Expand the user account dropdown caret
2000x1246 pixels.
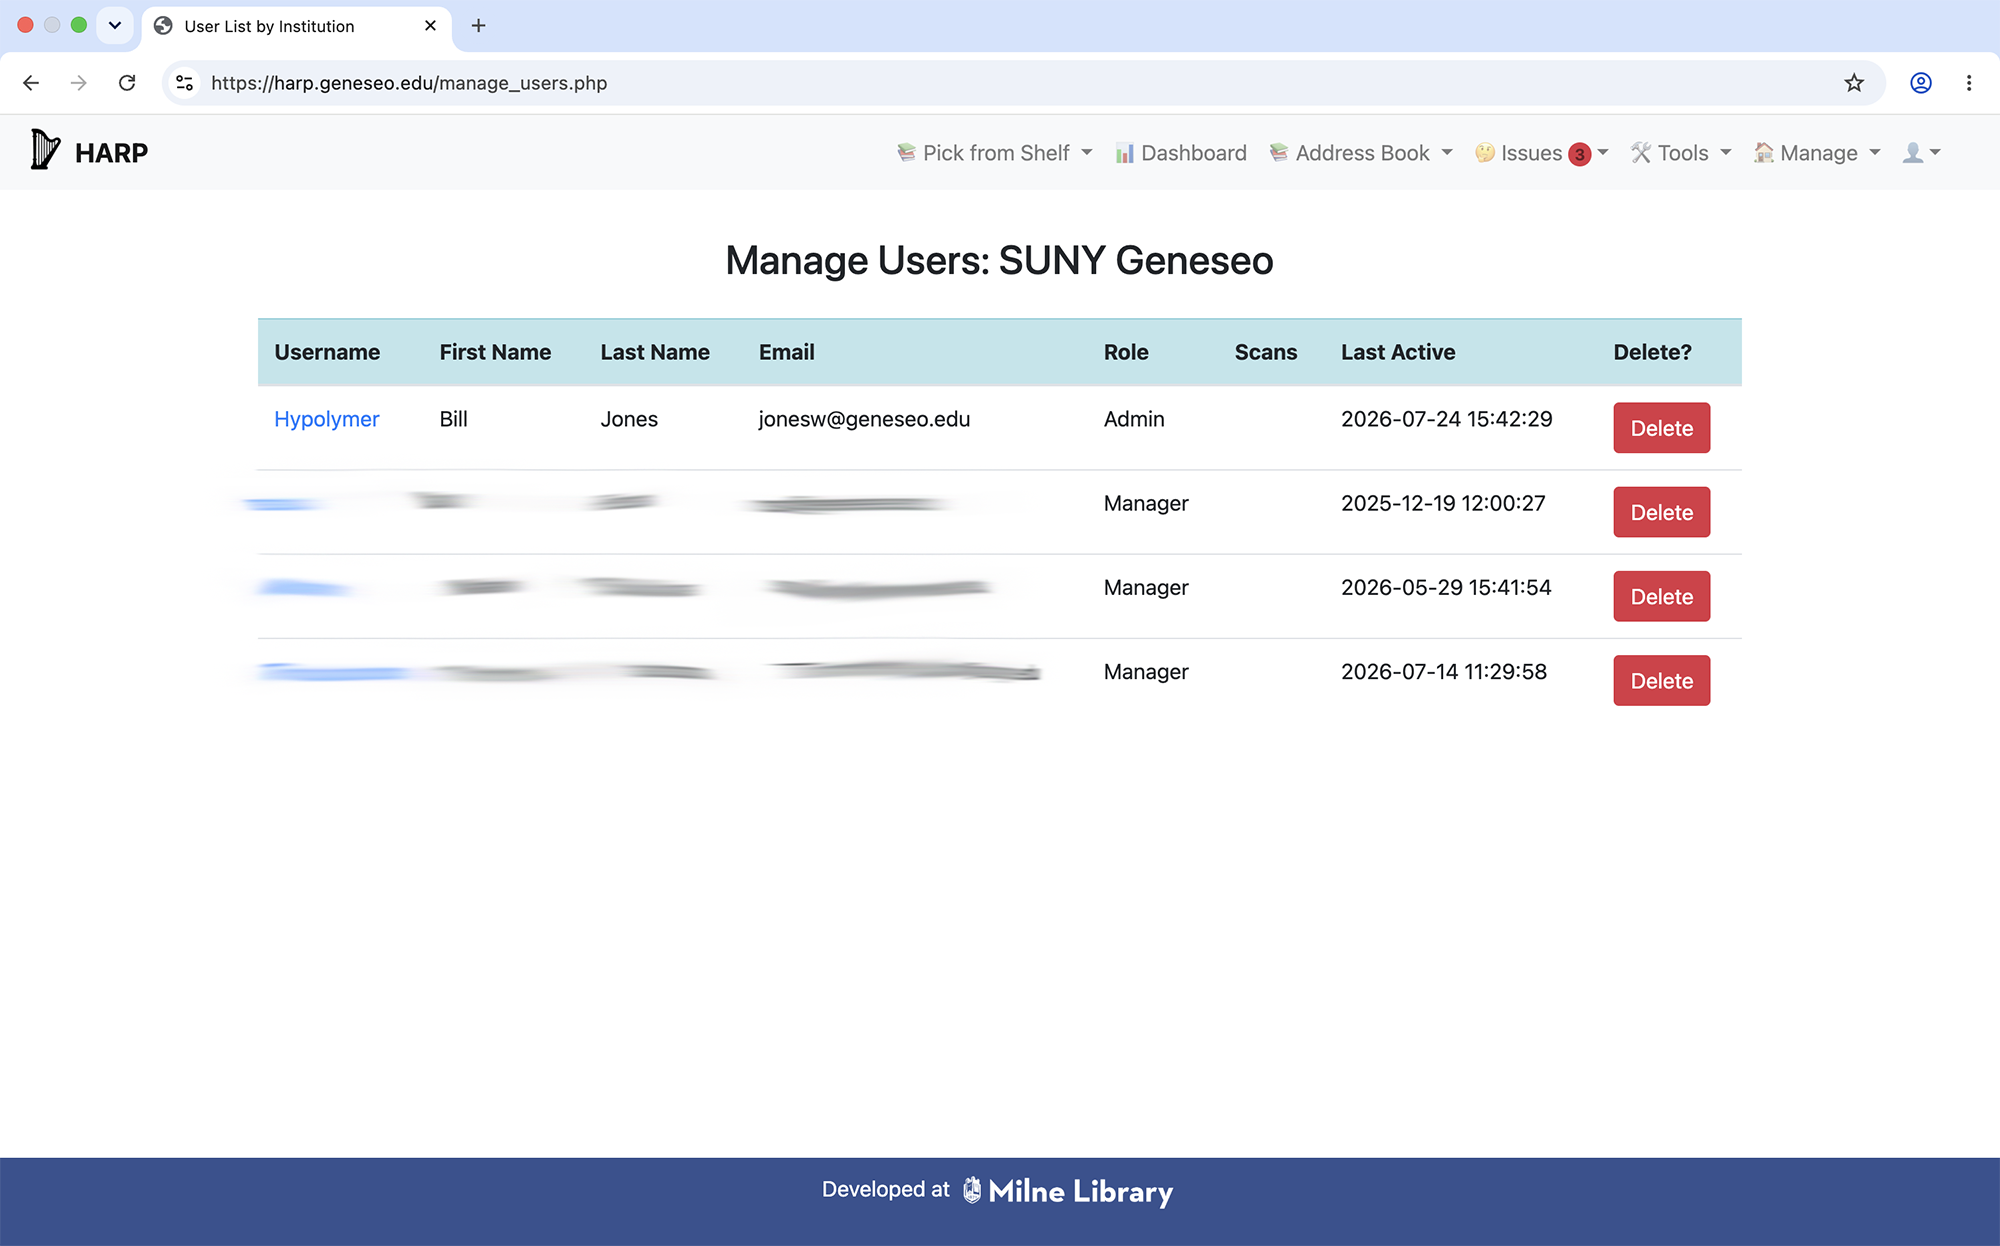[1935, 153]
